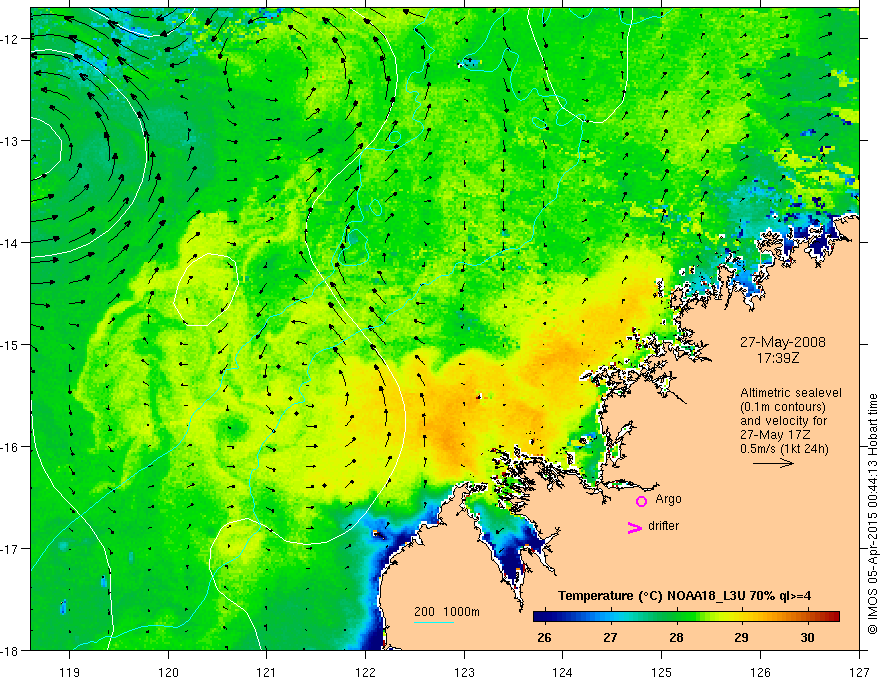Click the longitude axis label '125'
880x680 pixels.
tap(662, 672)
